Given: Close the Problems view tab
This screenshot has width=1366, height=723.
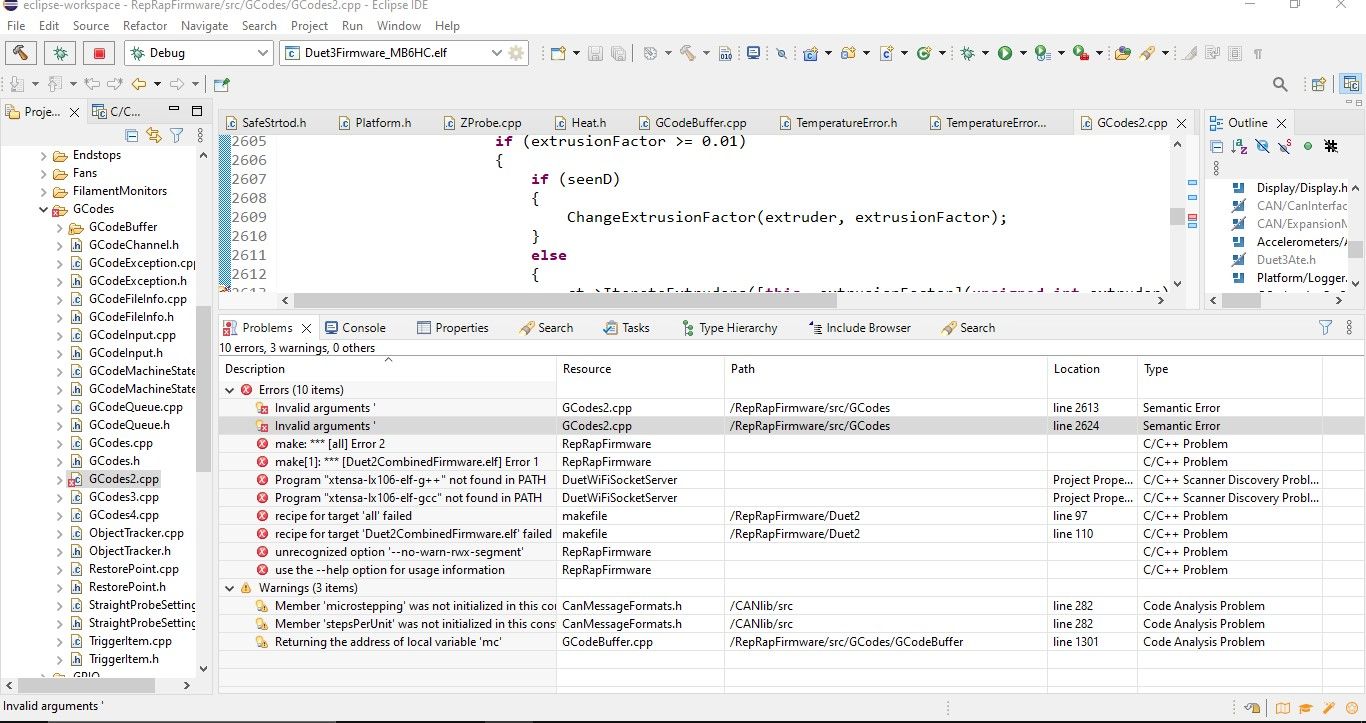Looking at the screenshot, I should [307, 327].
